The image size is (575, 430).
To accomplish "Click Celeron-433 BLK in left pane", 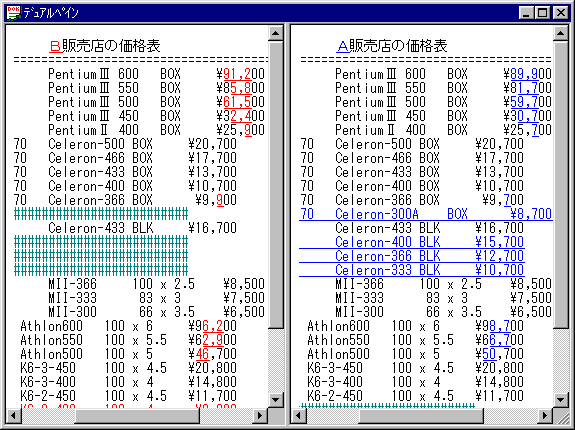I will pyautogui.click(x=100, y=228).
